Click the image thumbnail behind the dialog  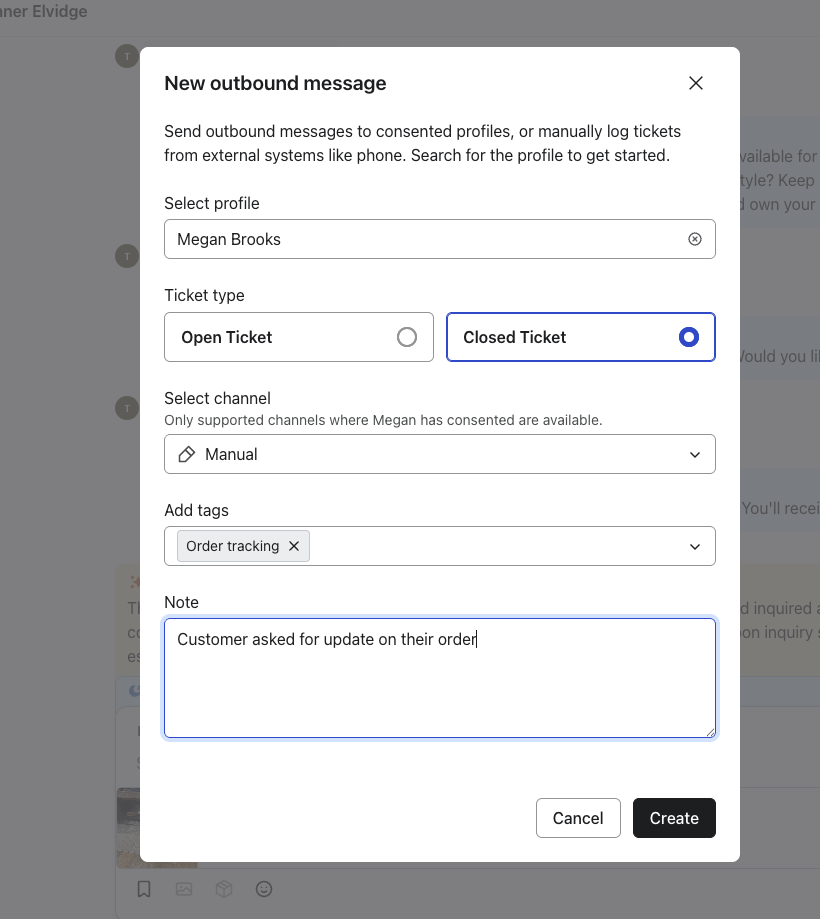(128, 826)
